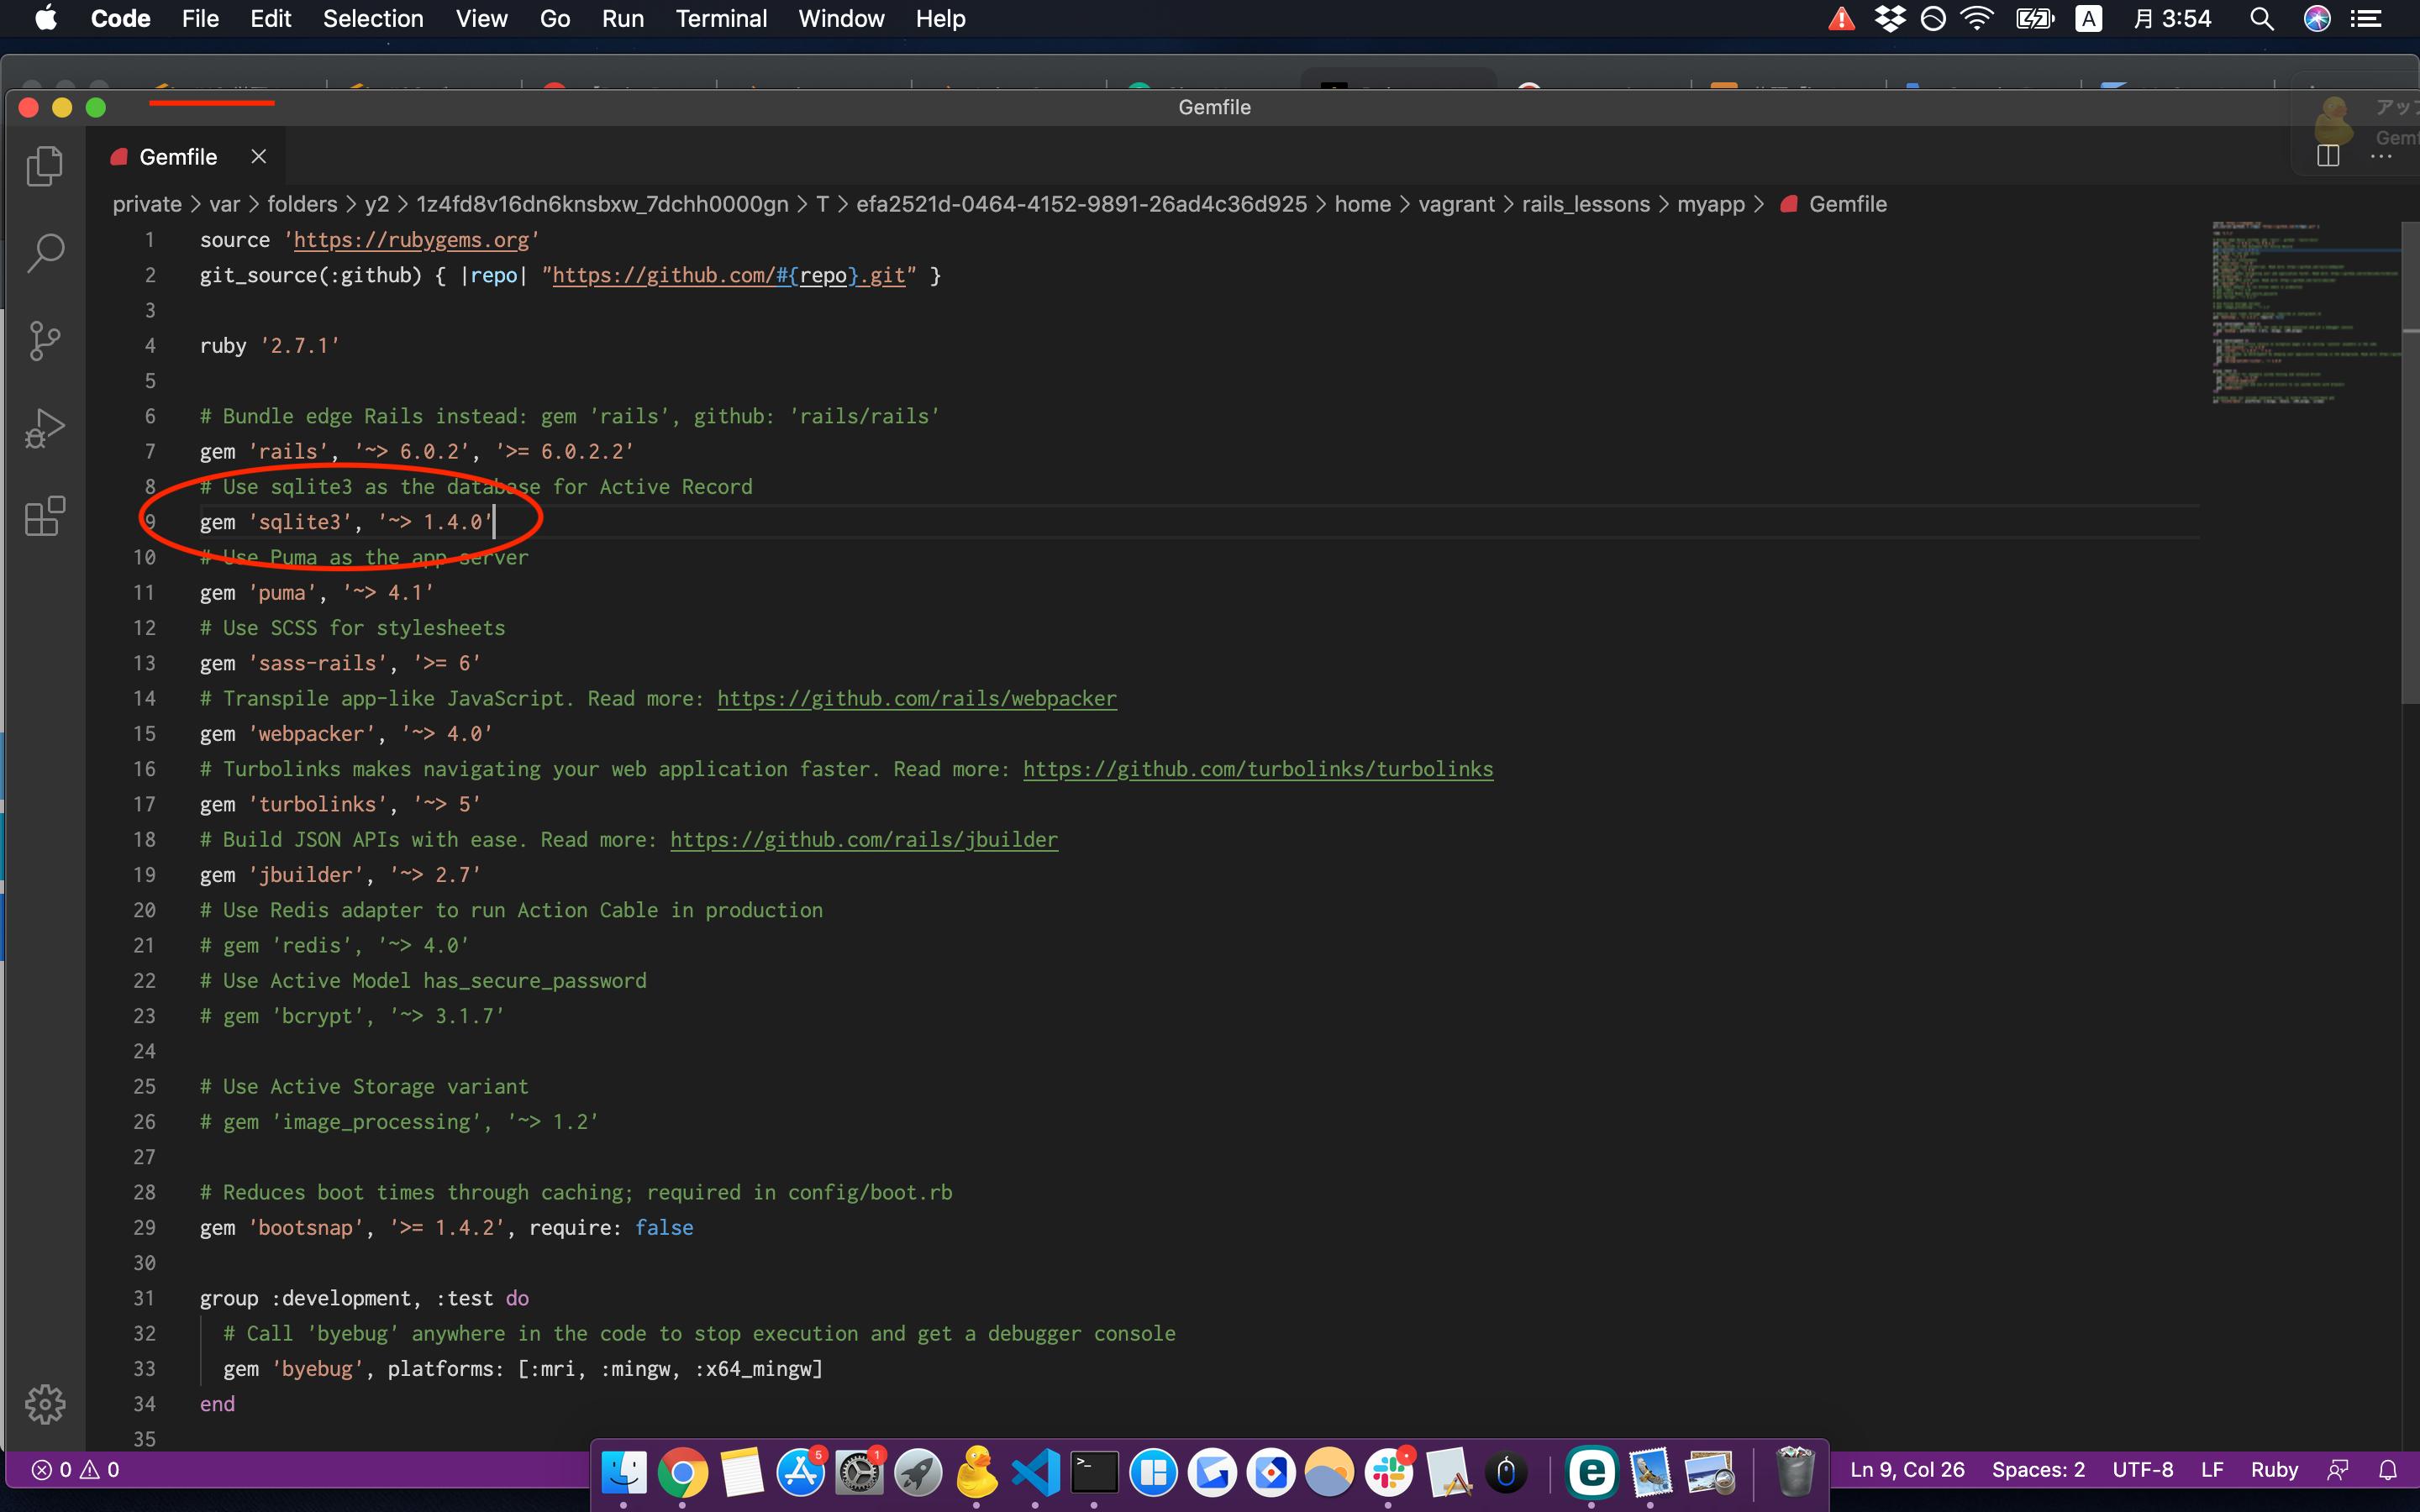Click Ln 9, Col 26 cursor position
2420x1512 pixels.
click(x=1907, y=1469)
